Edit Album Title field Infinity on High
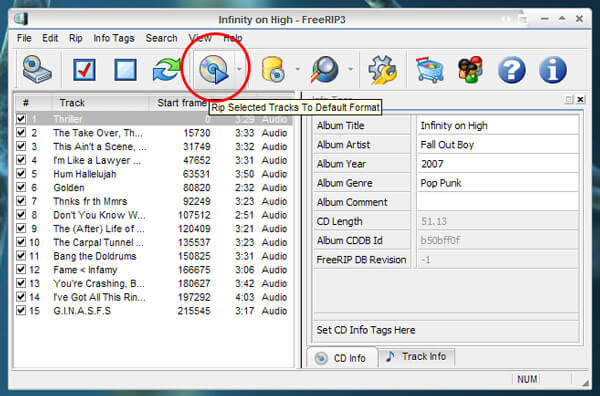This screenshot has width=600, height=396. [497, 125]
